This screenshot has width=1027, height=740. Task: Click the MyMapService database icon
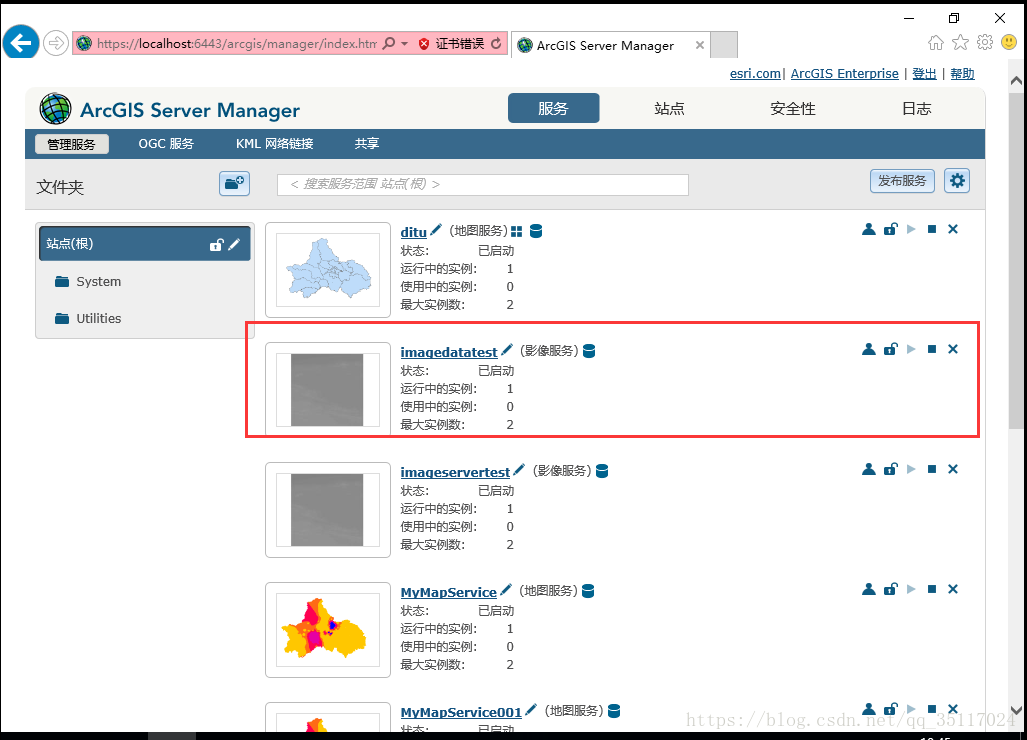[x=588, y=591]
